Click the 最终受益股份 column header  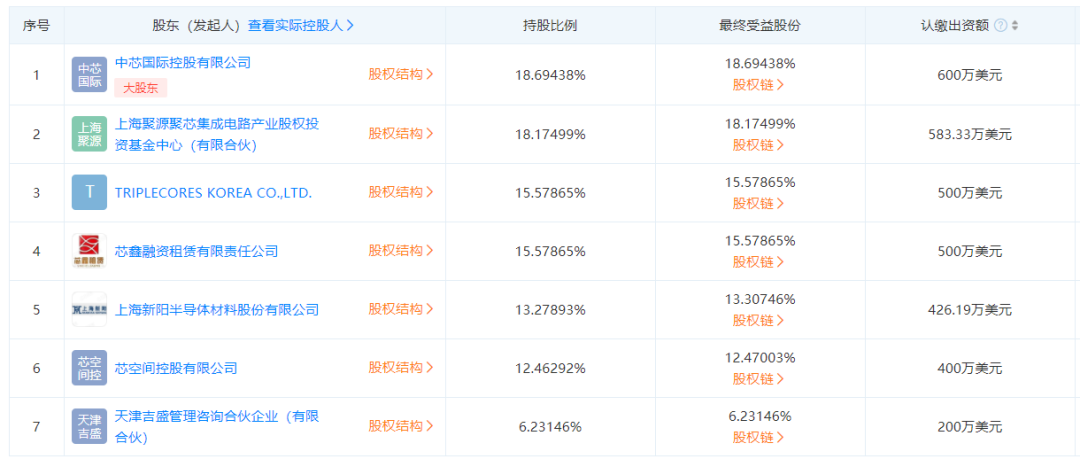760,26
